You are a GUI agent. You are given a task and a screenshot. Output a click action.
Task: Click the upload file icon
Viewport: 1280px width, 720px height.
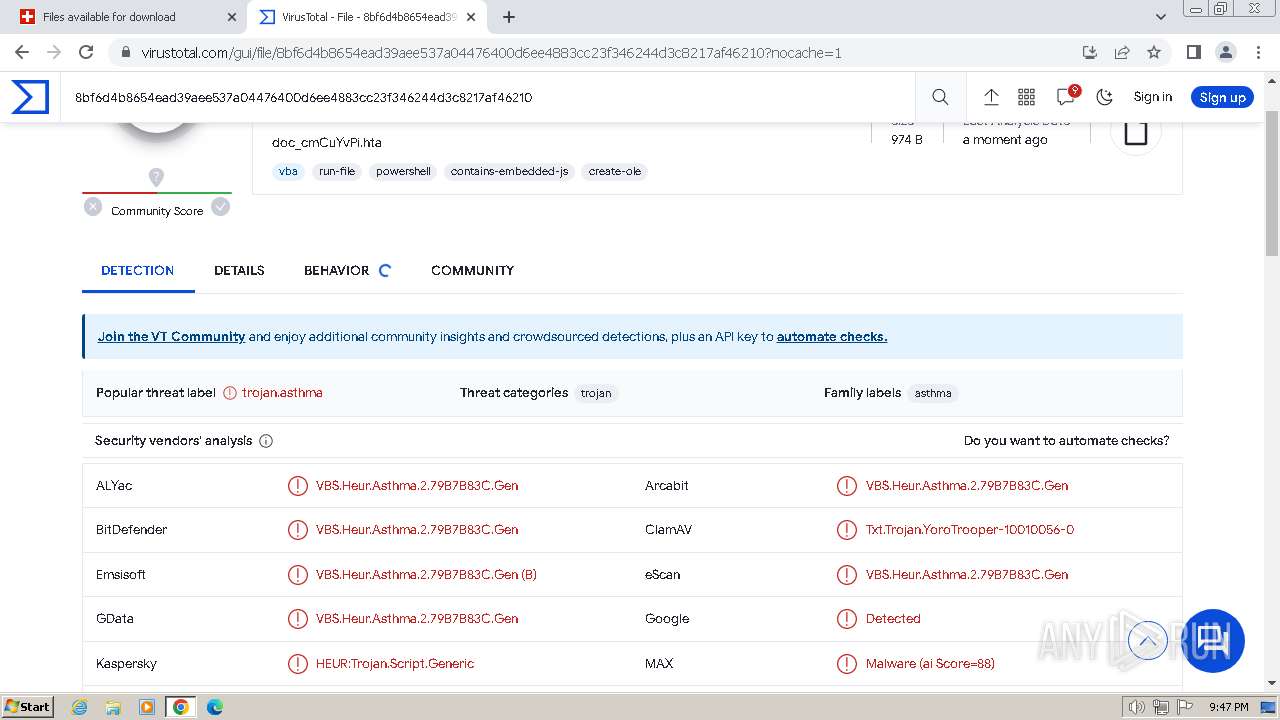(x=991, y=97)
